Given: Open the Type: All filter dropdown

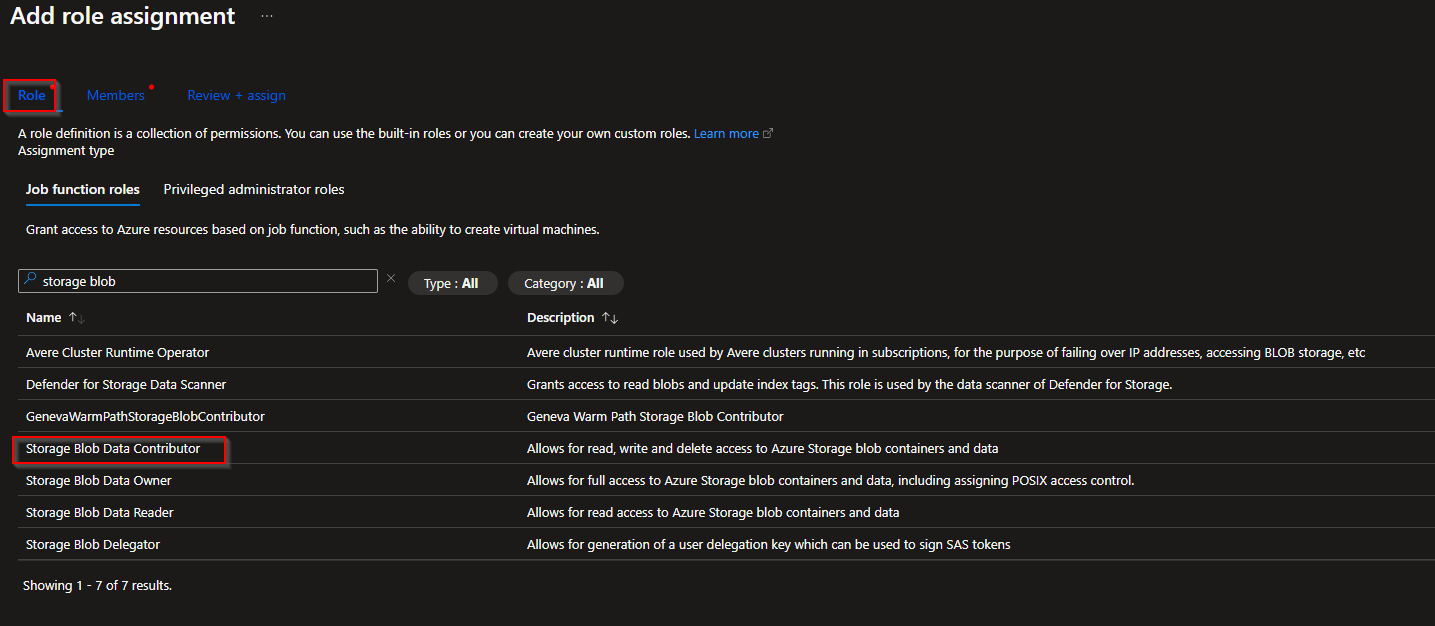Looking at the screenshot, I should 452,282.
